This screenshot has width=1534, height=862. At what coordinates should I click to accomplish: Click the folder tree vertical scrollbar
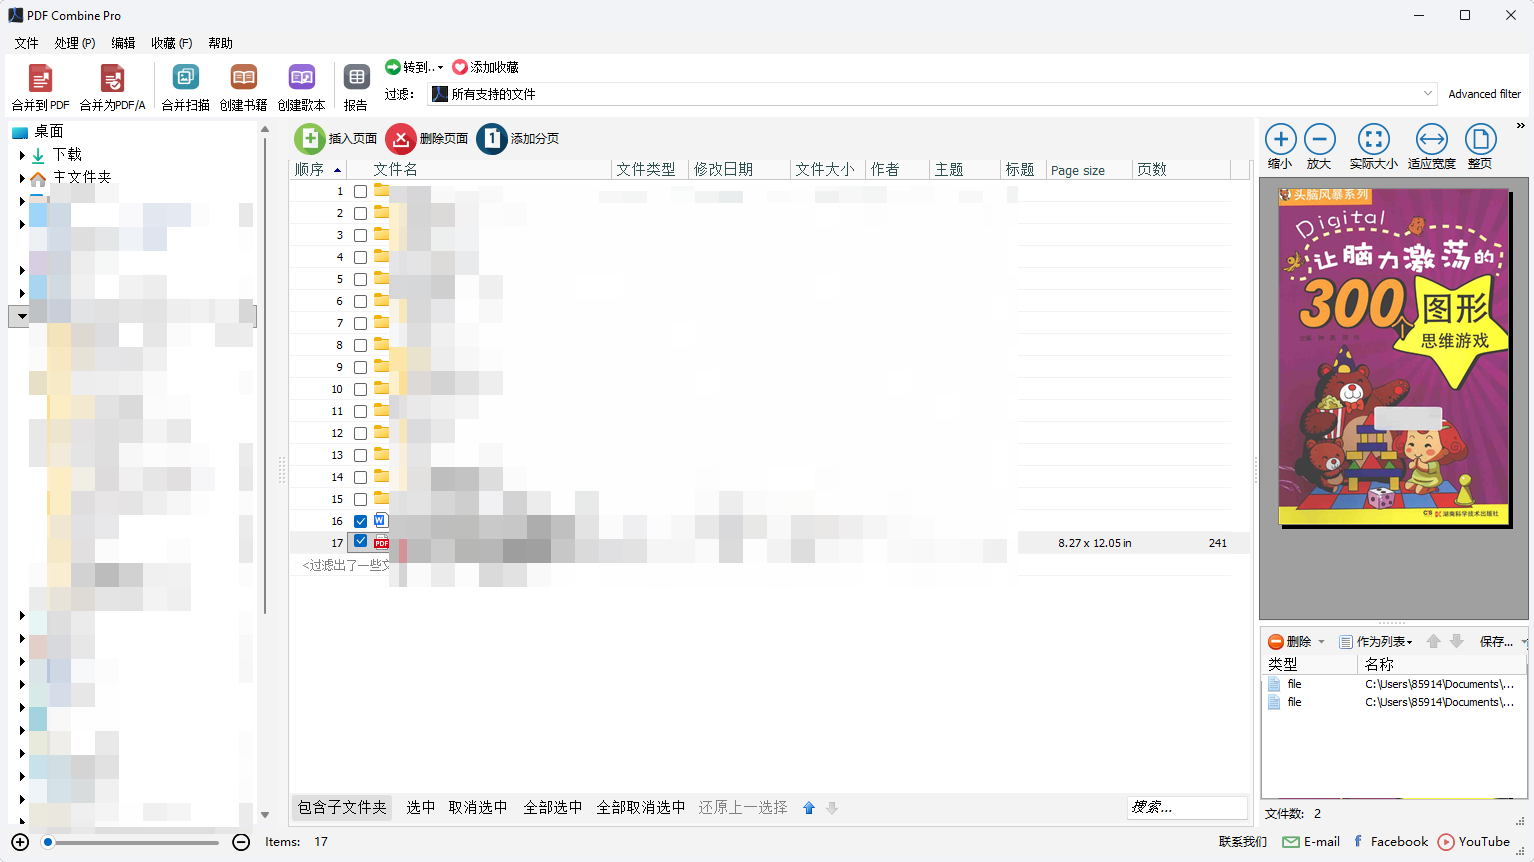coord(265,375)
